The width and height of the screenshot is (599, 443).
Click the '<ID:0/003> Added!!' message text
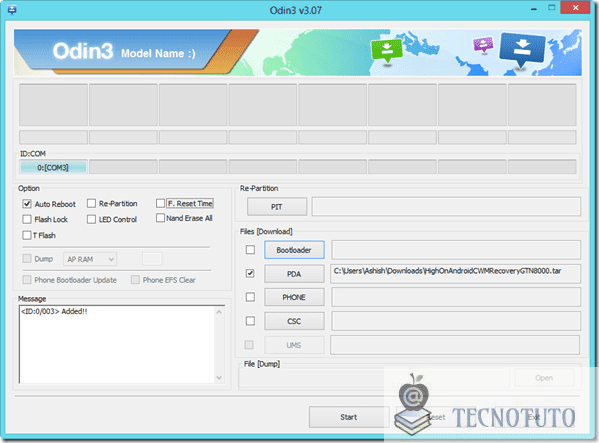(54, 311)
